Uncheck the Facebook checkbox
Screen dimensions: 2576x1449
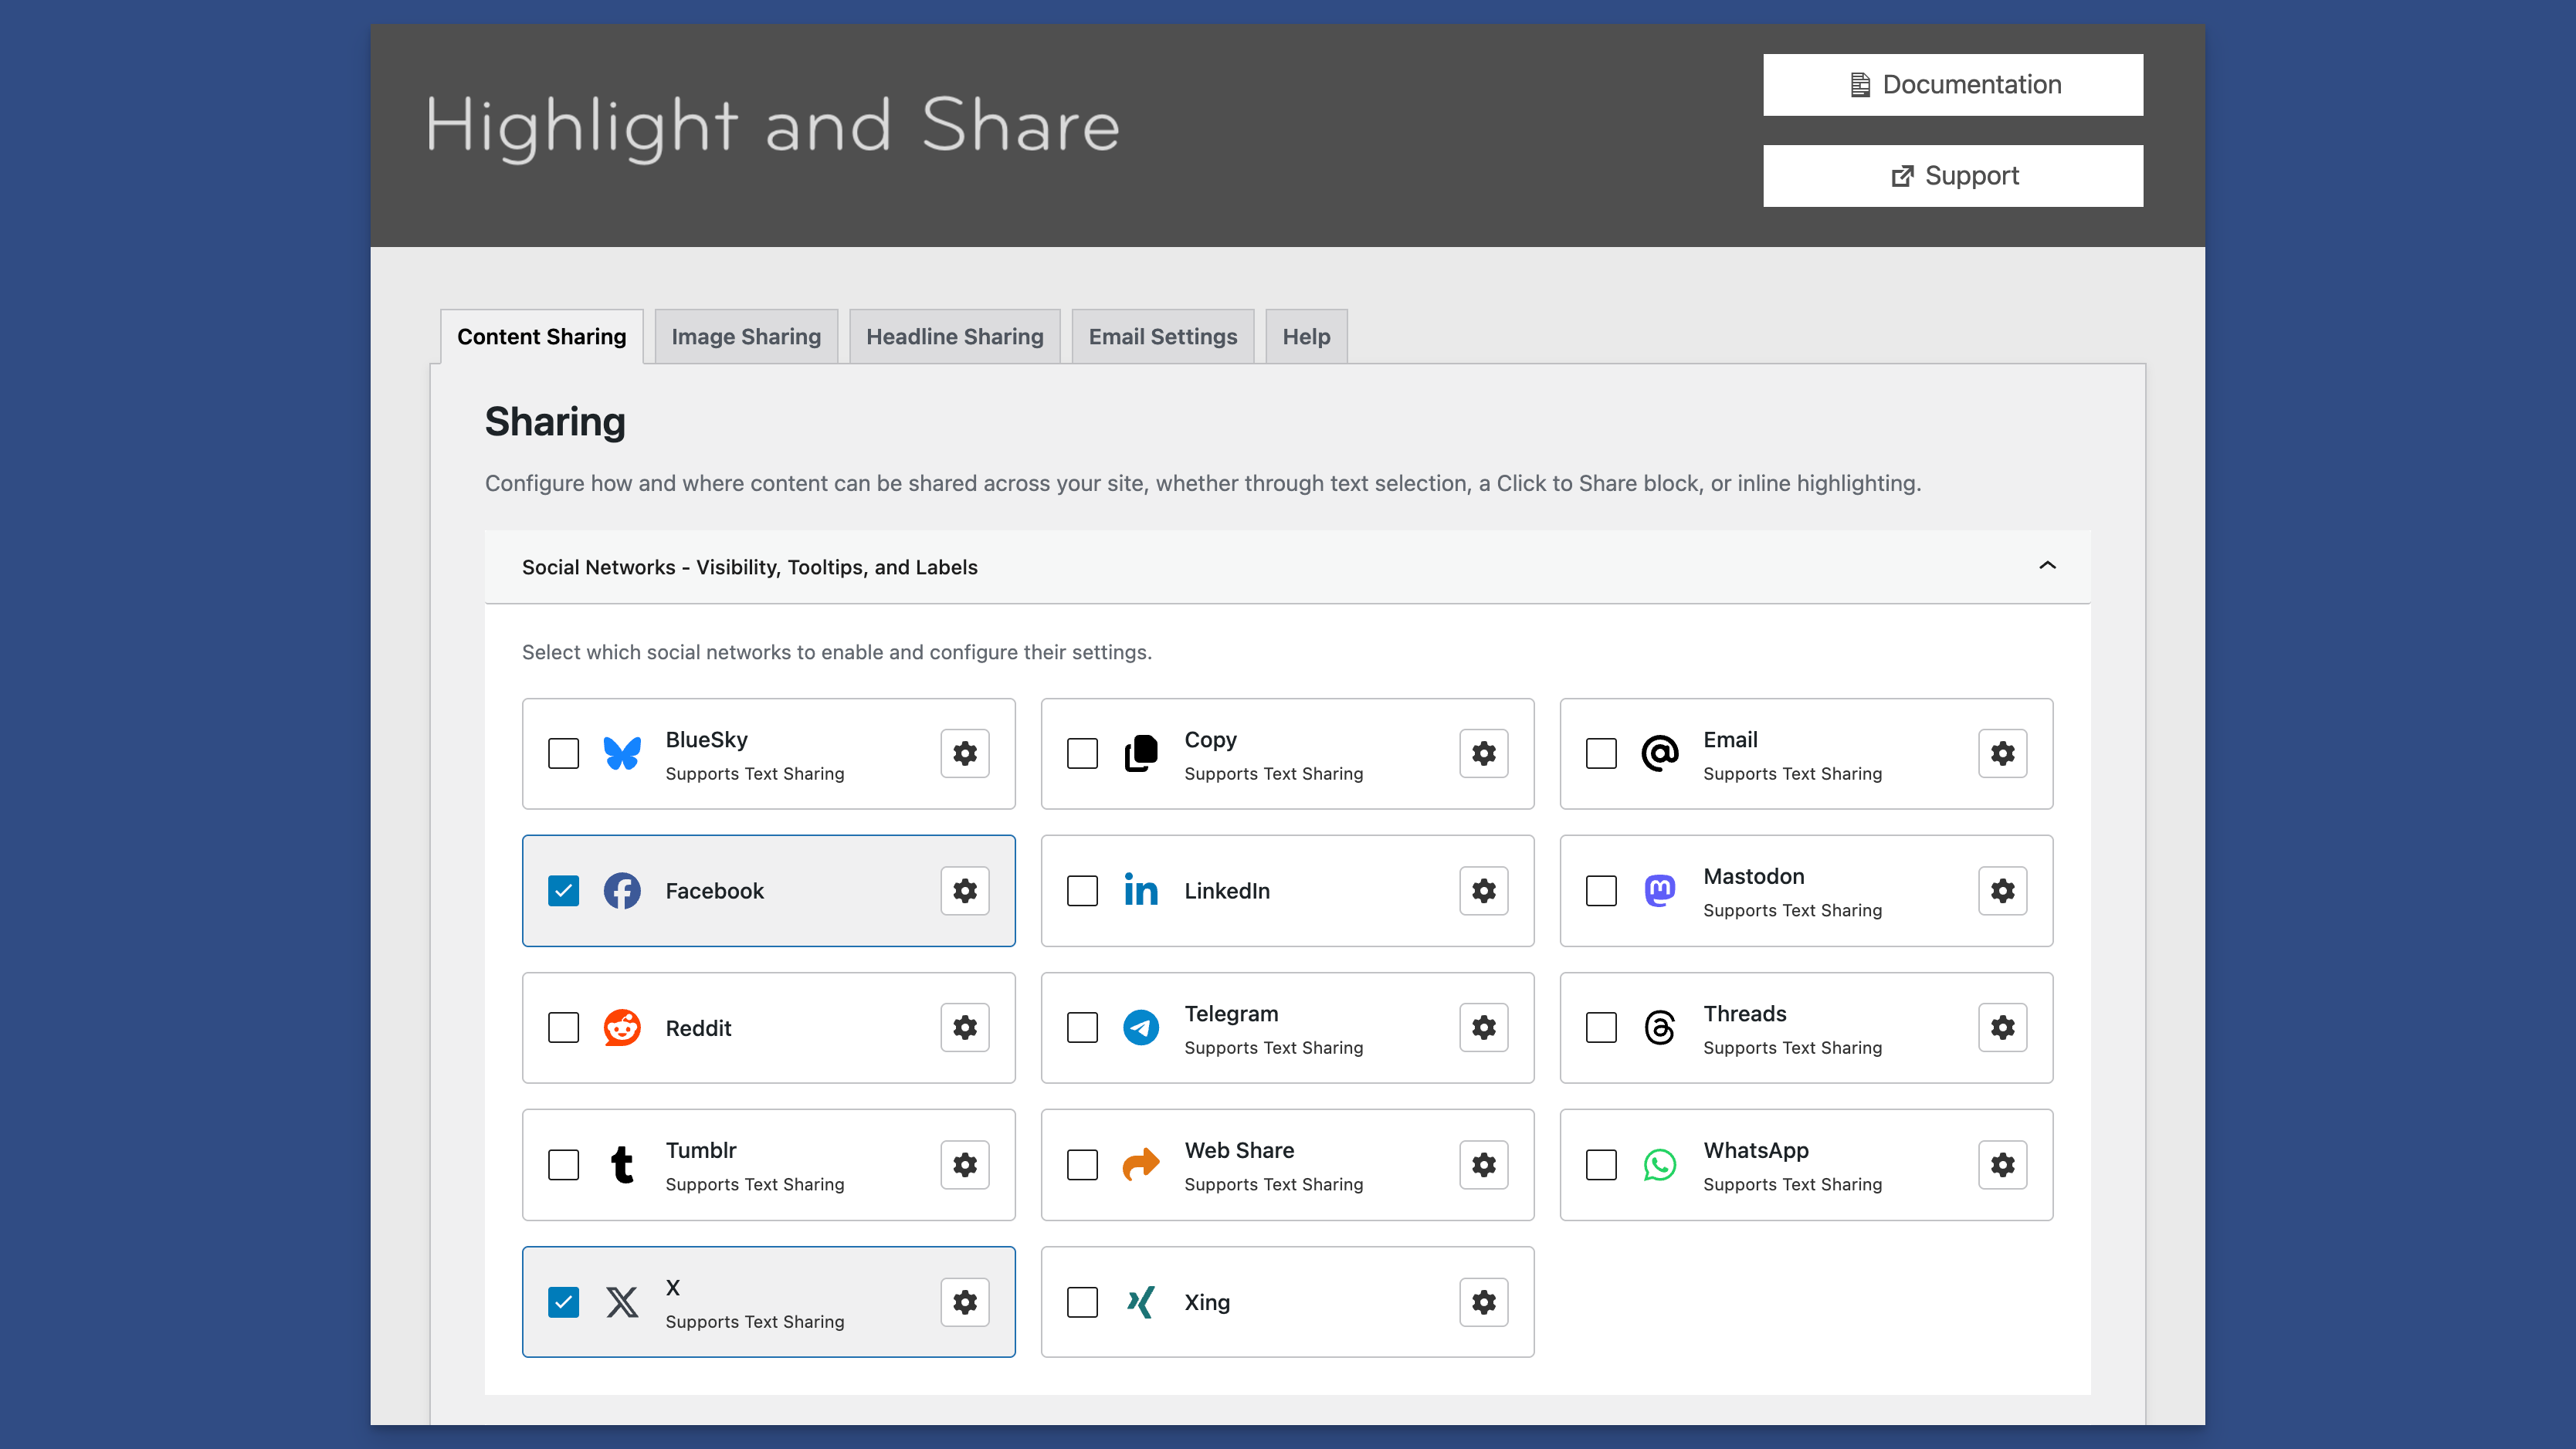[x=564, y=890]
